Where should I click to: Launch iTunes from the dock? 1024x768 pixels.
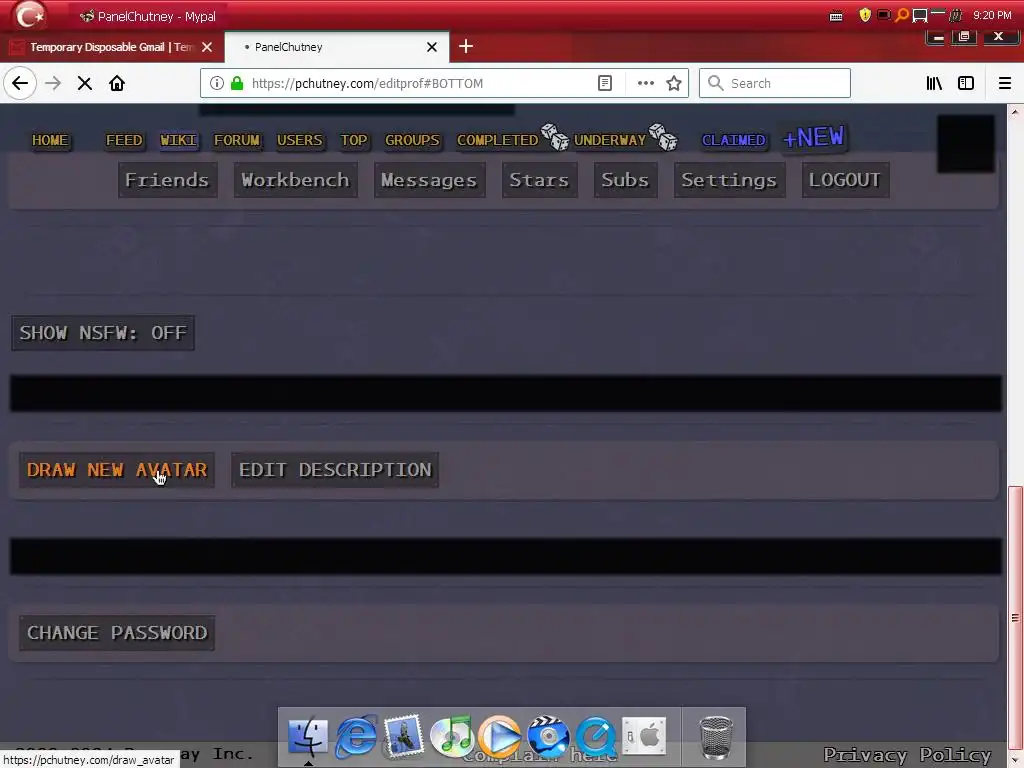coord(452,736)
